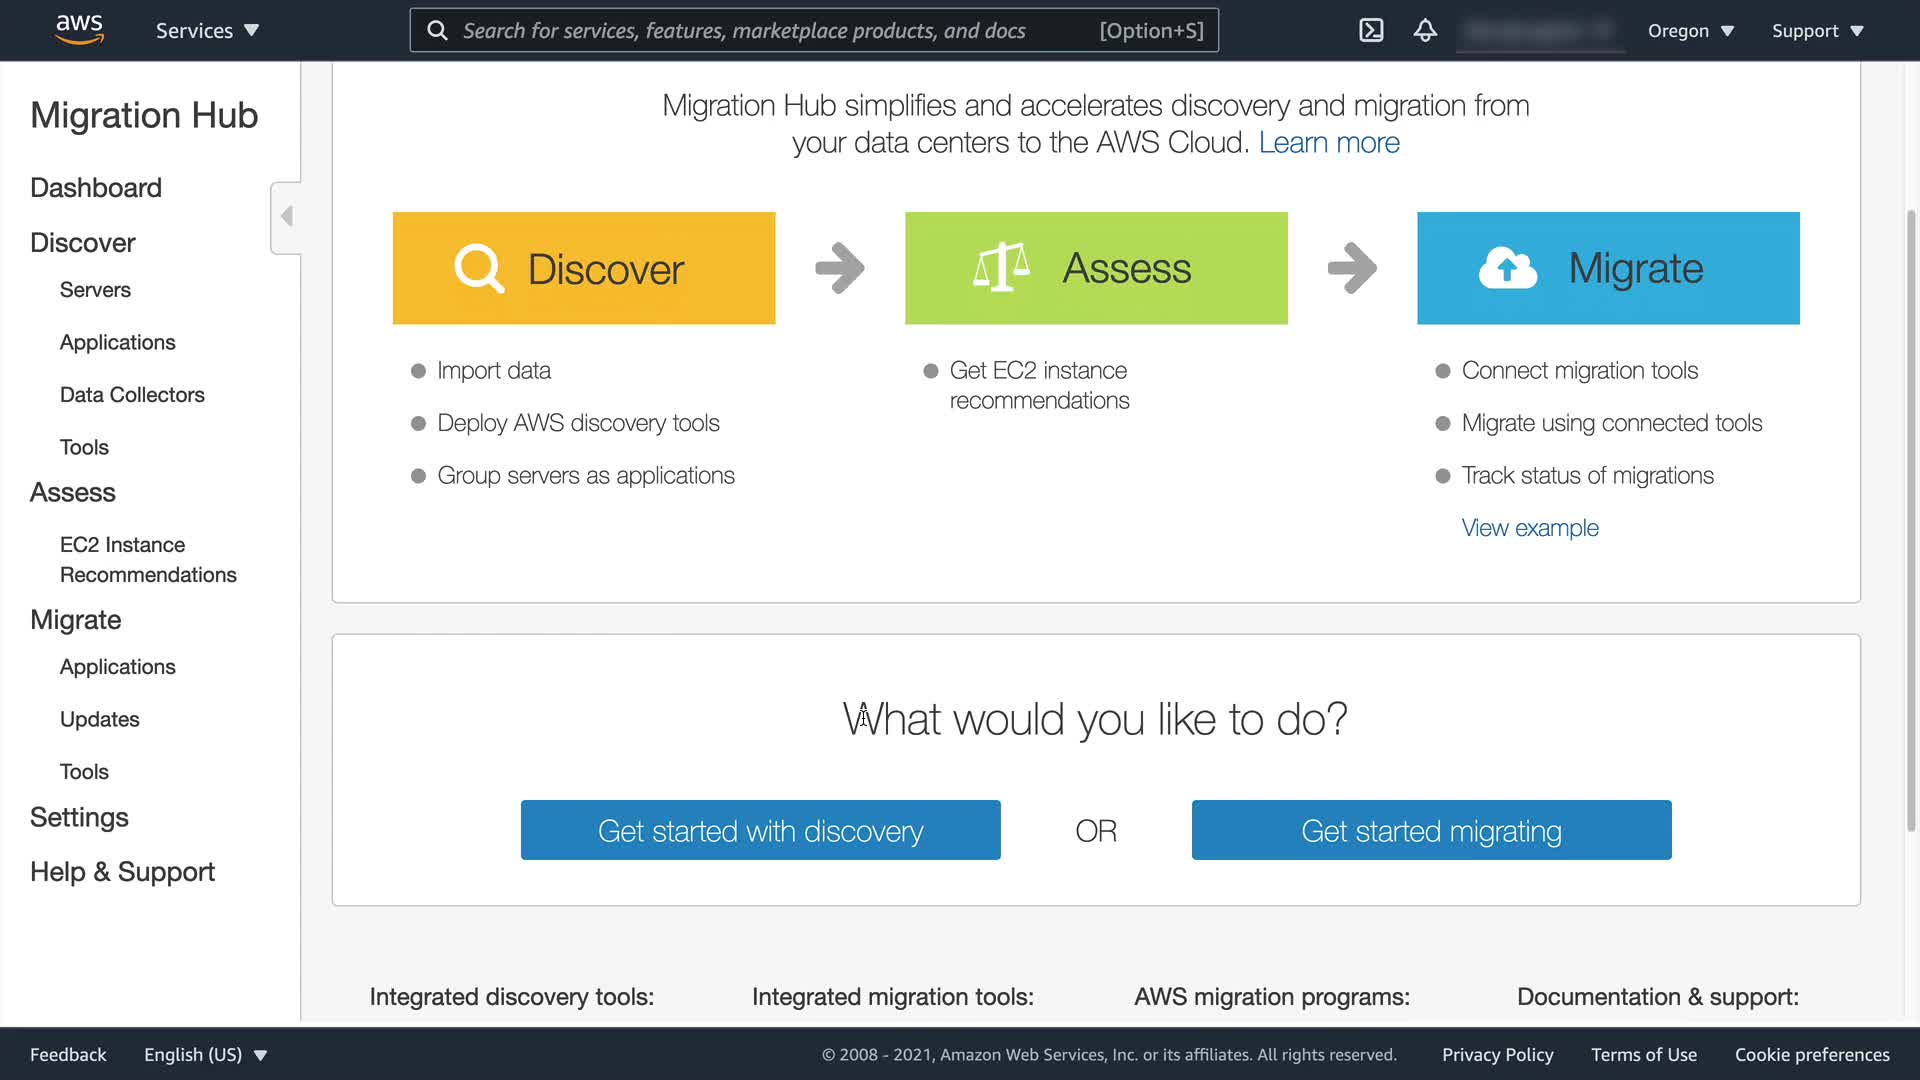Go to EC2 Instance Recommendations
The image size is (1920, 1080).
pyautogui.click(x=148, y=560)
